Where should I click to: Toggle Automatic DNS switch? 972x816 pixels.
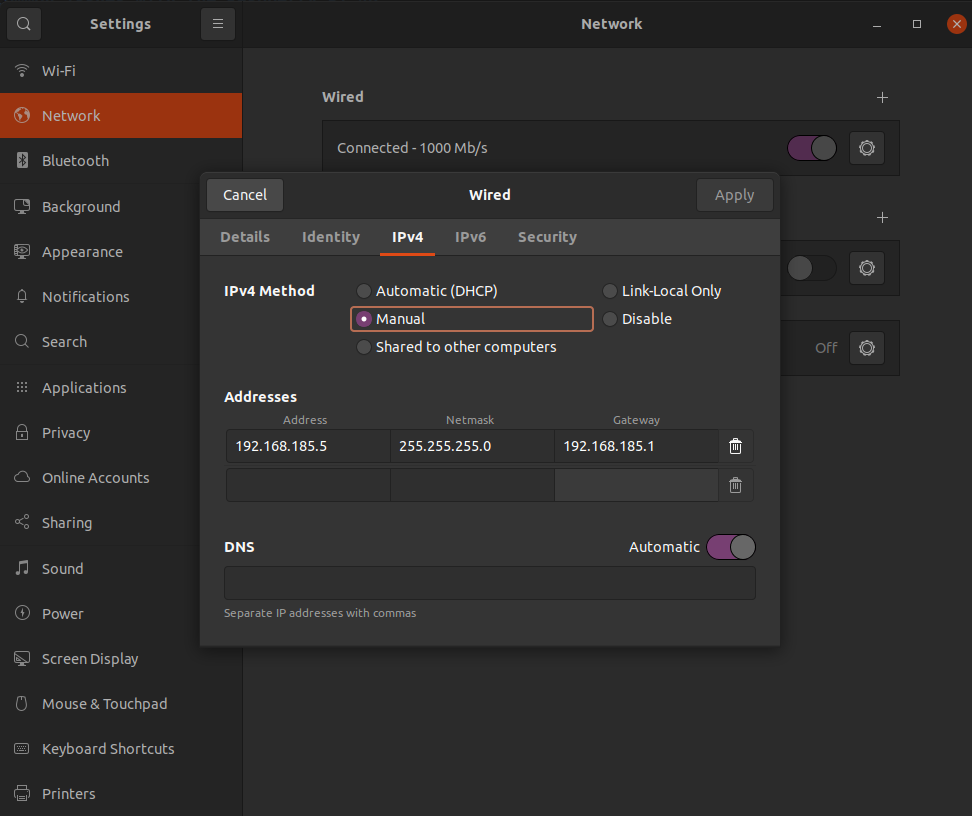point(731,547)
